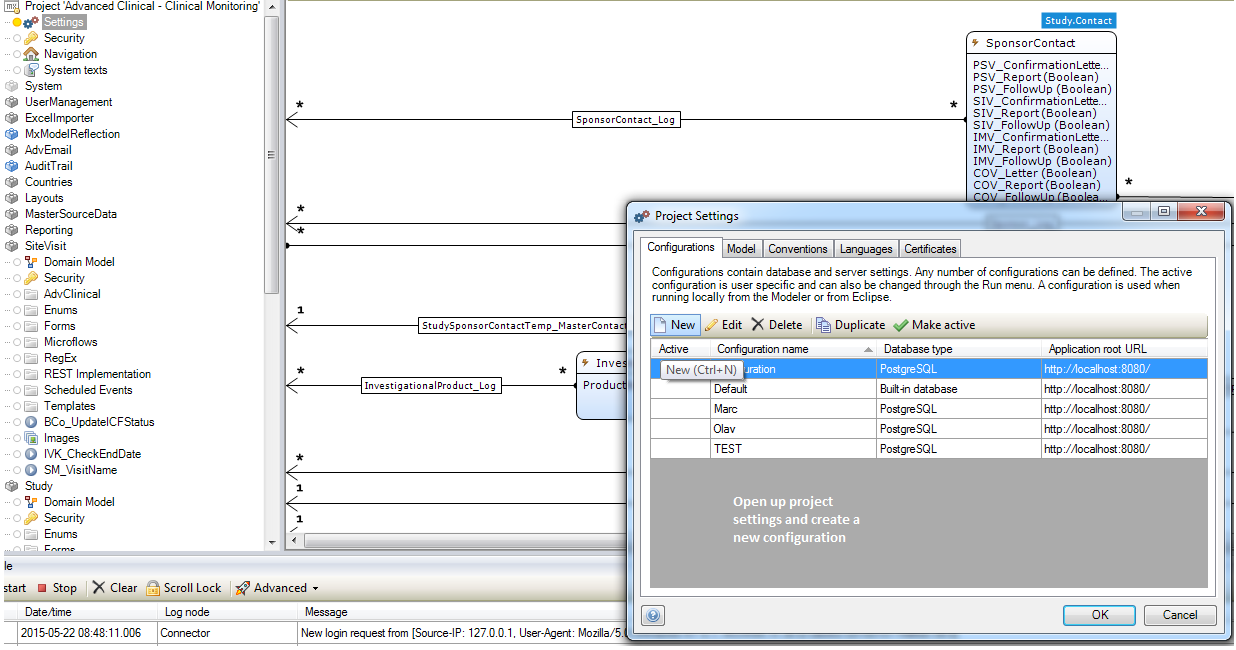Click project tree scrollbar up arrow
This screenshot has height=650, width=1236.
[272, 7]
